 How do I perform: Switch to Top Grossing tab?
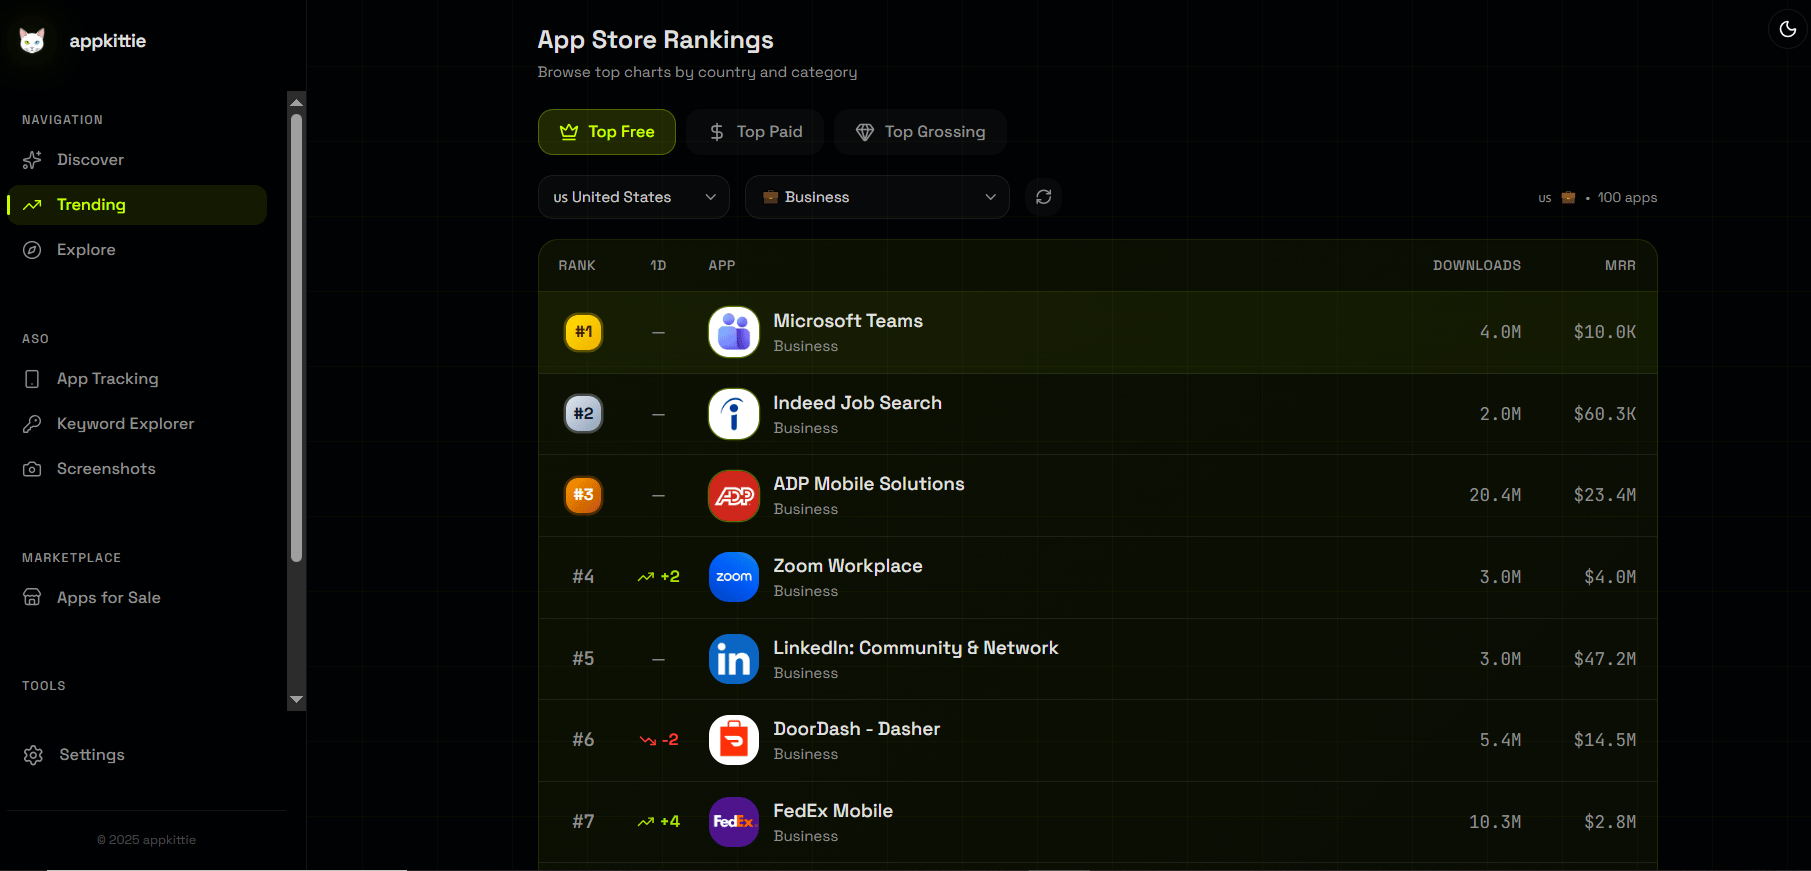[x=920, y=132]
